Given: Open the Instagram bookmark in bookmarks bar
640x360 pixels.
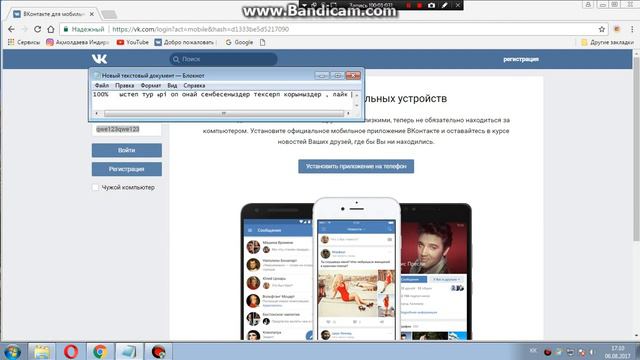Looking at the screenshot, I should pos(77,42).
